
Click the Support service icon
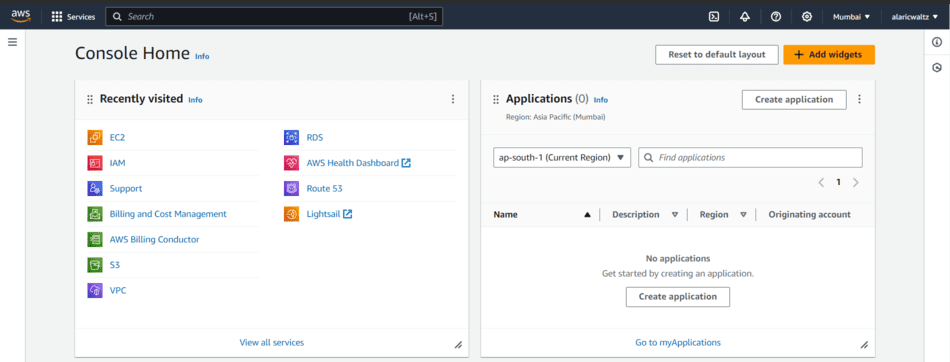95,189
